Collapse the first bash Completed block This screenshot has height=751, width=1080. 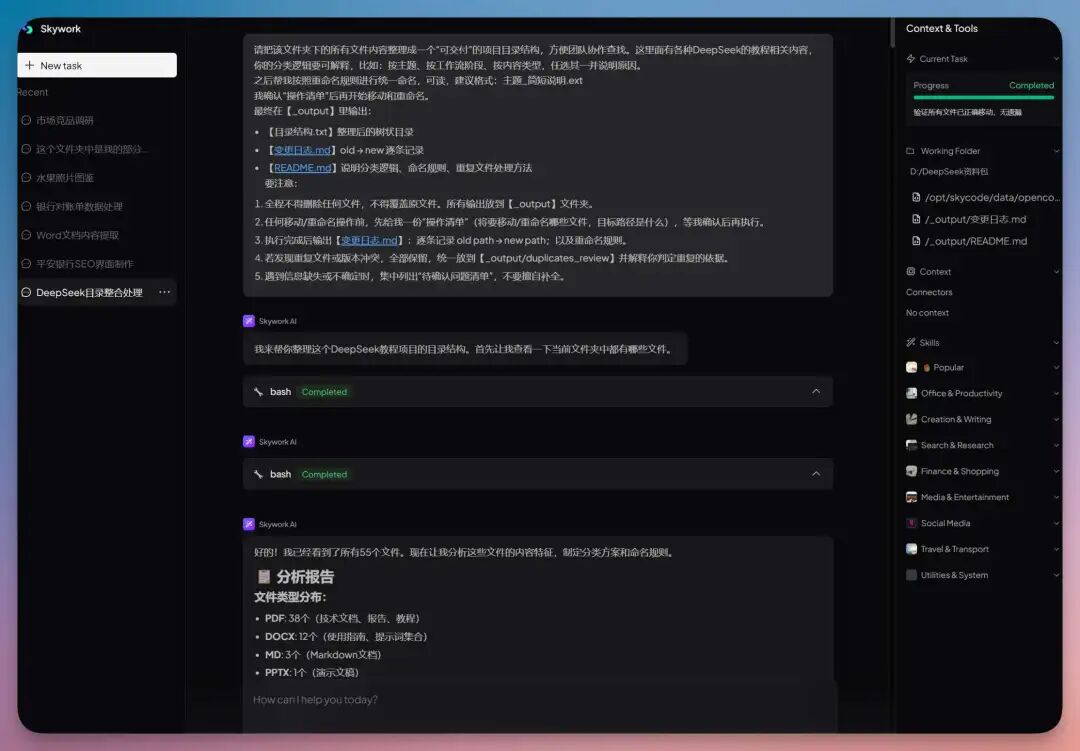(816, 391)
